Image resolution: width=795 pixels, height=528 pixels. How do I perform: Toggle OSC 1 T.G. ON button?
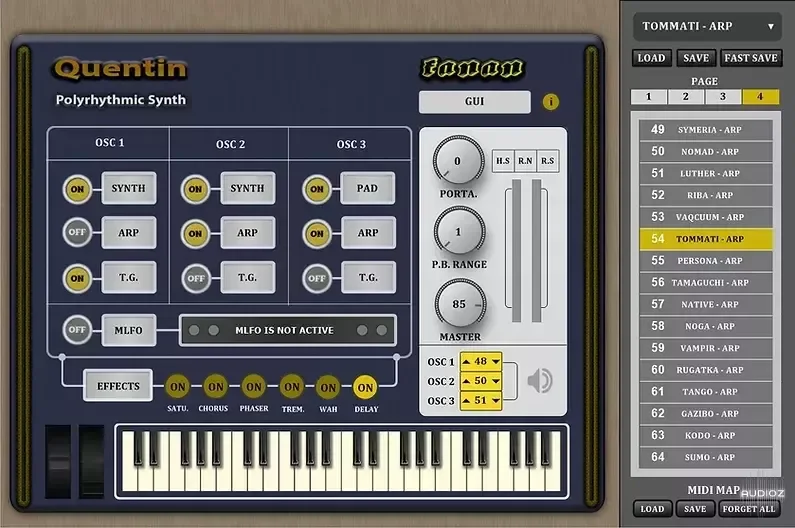(77, 278)
